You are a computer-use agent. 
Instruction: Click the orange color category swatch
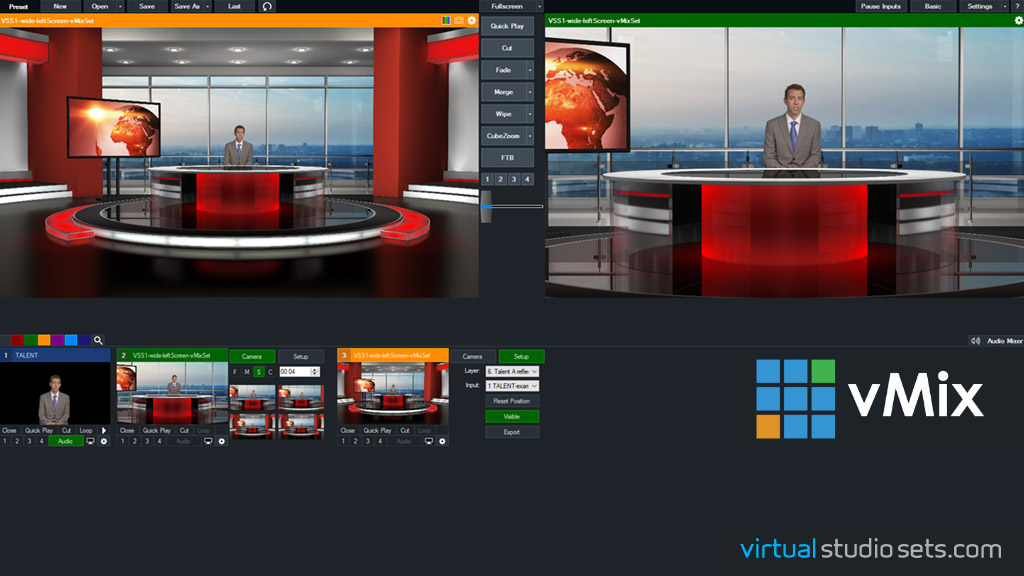pyautogui.click(x=44, y=340)
